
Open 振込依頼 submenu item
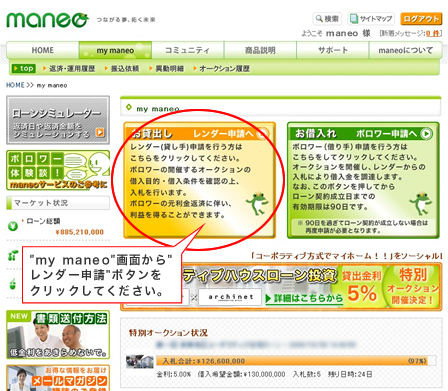[122, 69]
